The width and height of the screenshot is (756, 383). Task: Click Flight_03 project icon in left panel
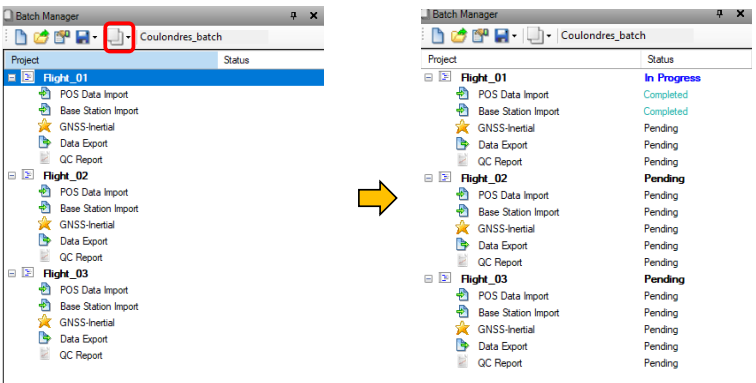[x=28, y=273]
